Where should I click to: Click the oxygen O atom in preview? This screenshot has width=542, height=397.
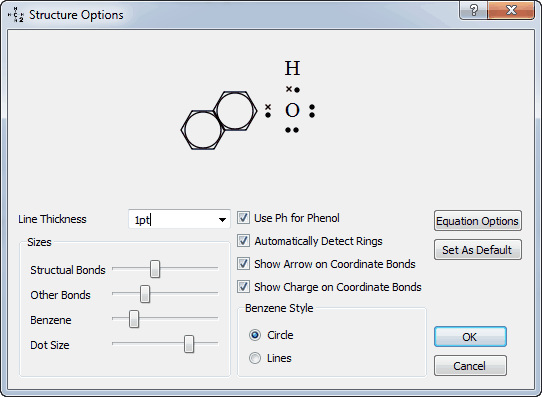[x=292, y=111]
